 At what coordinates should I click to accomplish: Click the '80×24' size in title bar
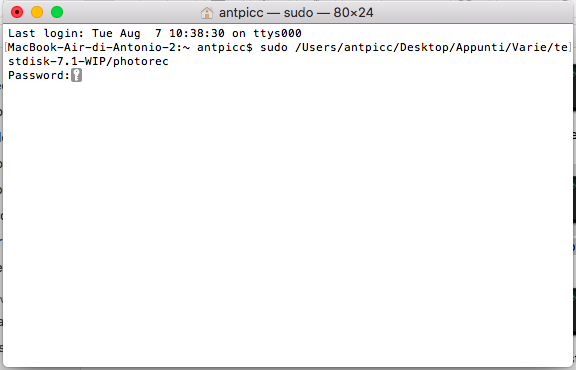pyautogui.click(x=353, y=13)
